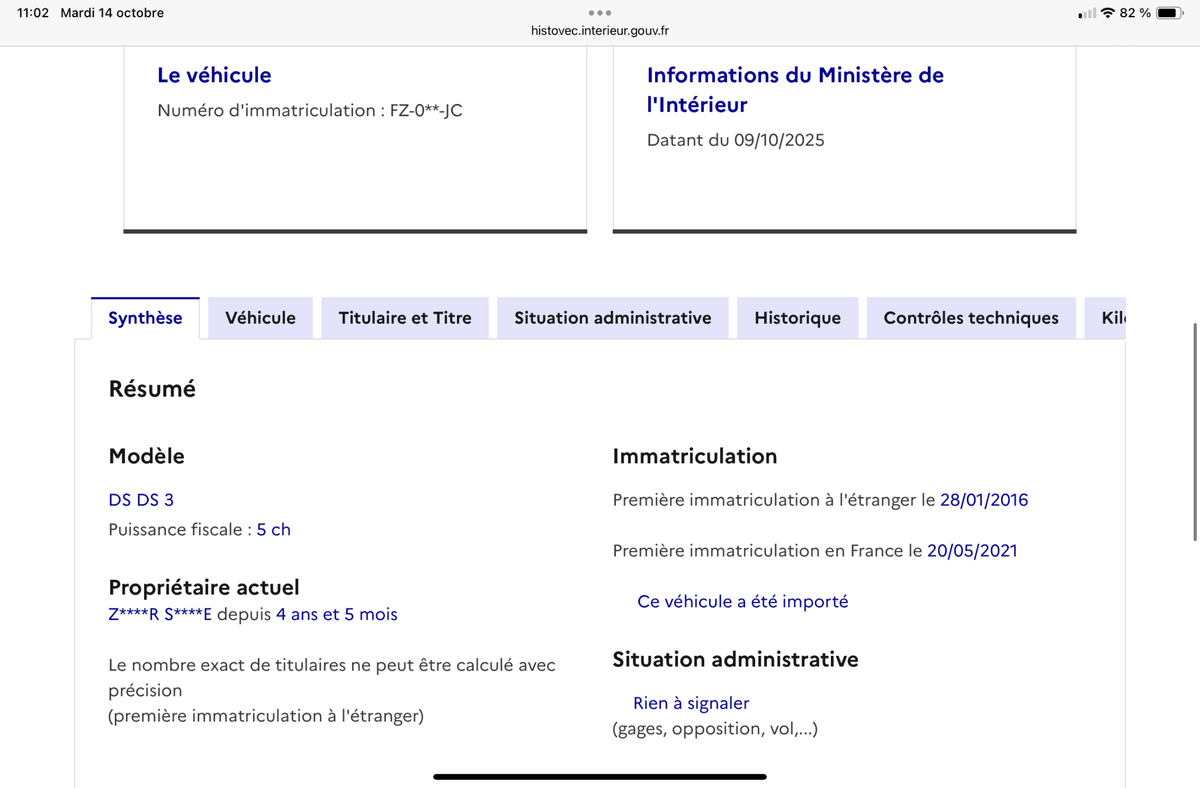Show the Contrôles techniques tab

[x=970, y=318]
